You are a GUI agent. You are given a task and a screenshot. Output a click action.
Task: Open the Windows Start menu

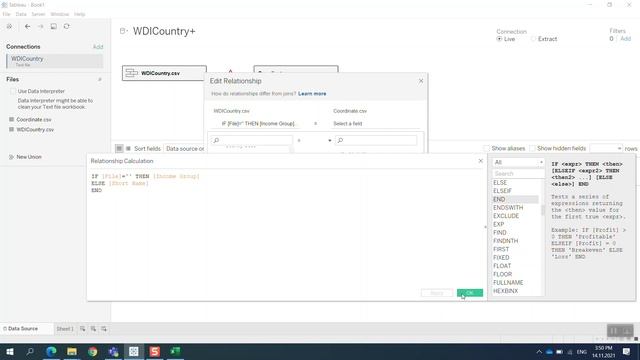point(9,351)
